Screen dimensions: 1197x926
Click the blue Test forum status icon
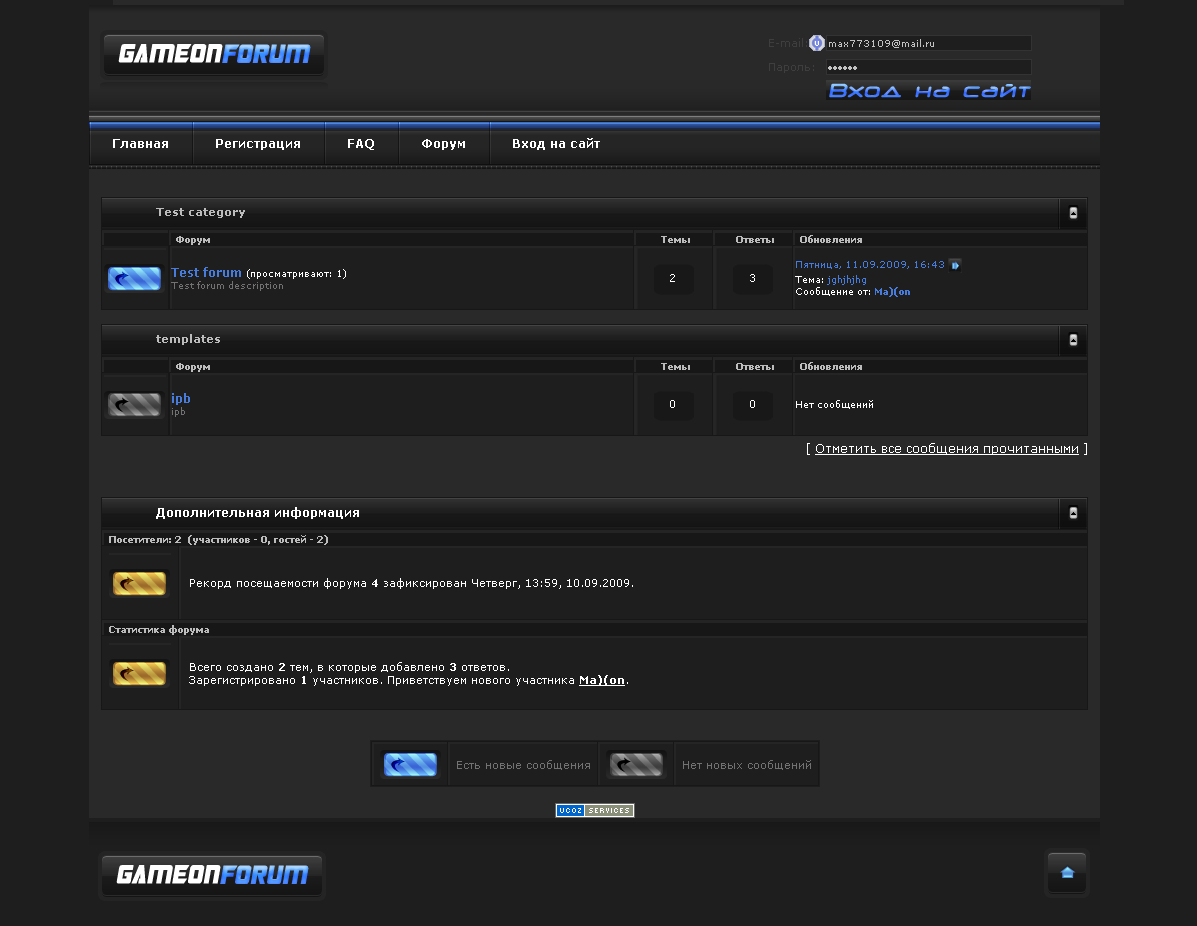point(134,279)
